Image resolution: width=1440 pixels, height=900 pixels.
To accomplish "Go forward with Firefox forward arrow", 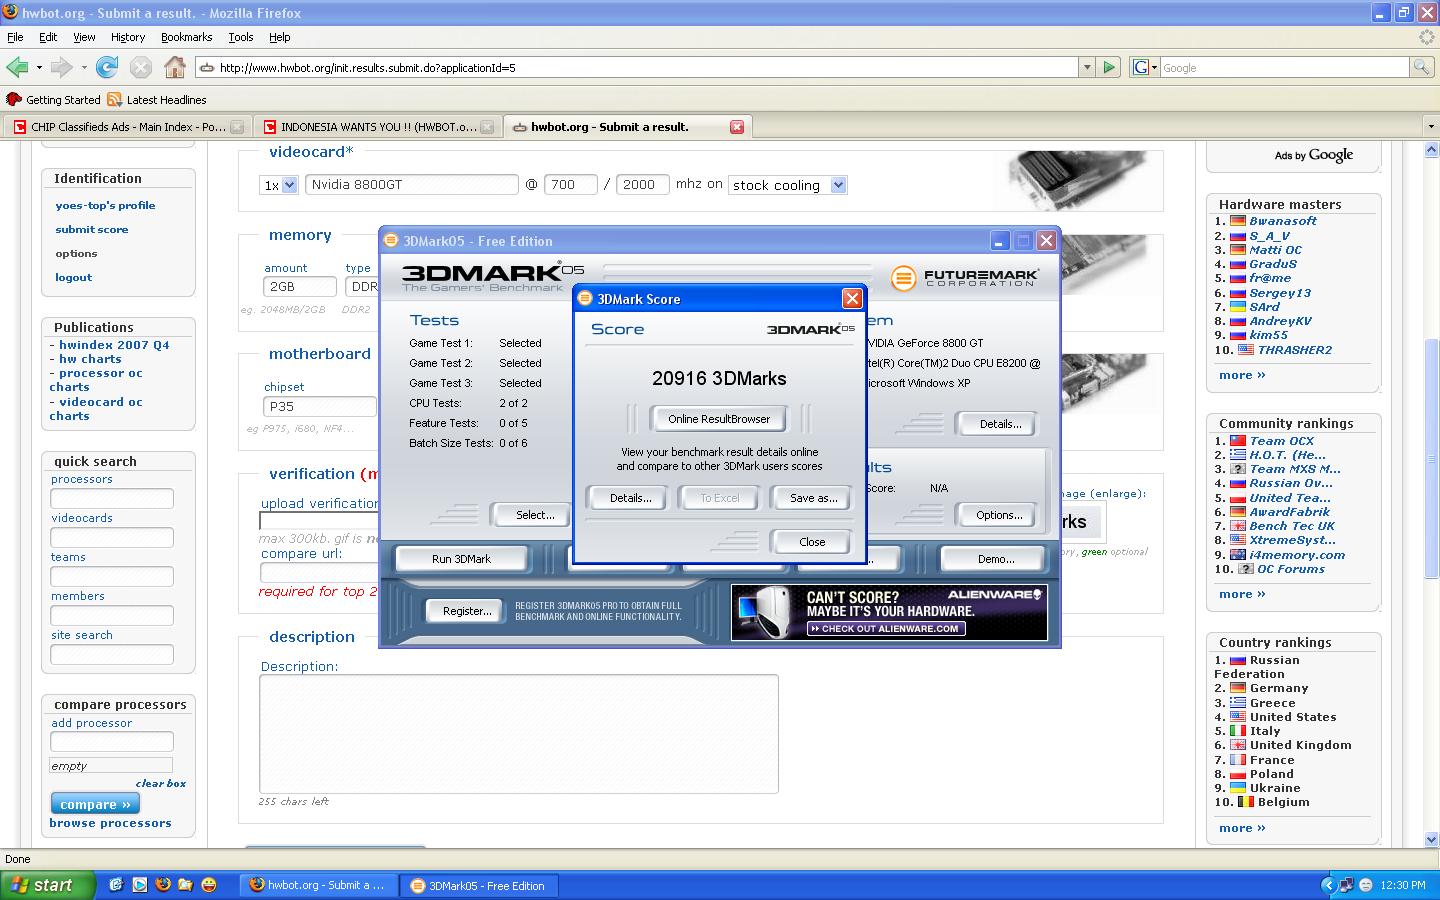I will (x=61, y=67).
